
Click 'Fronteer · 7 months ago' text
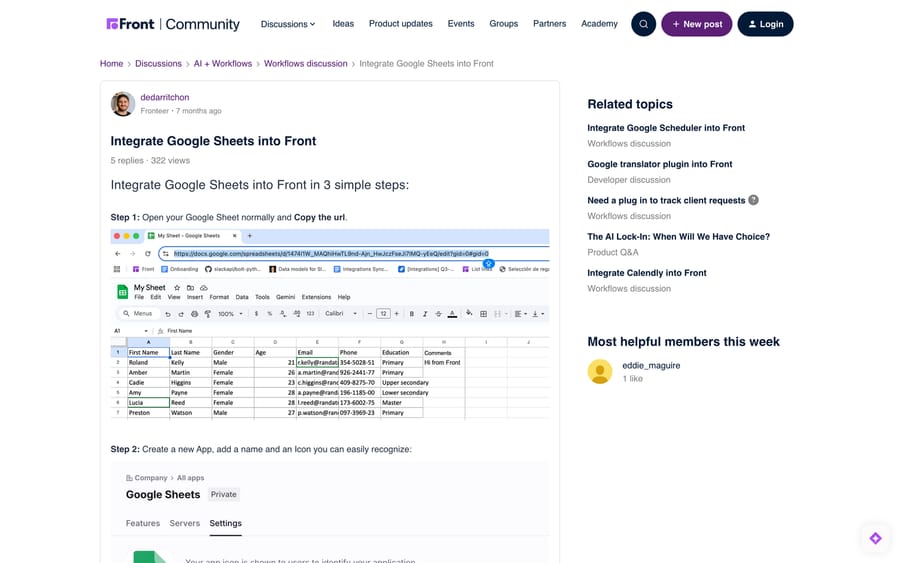181,111
